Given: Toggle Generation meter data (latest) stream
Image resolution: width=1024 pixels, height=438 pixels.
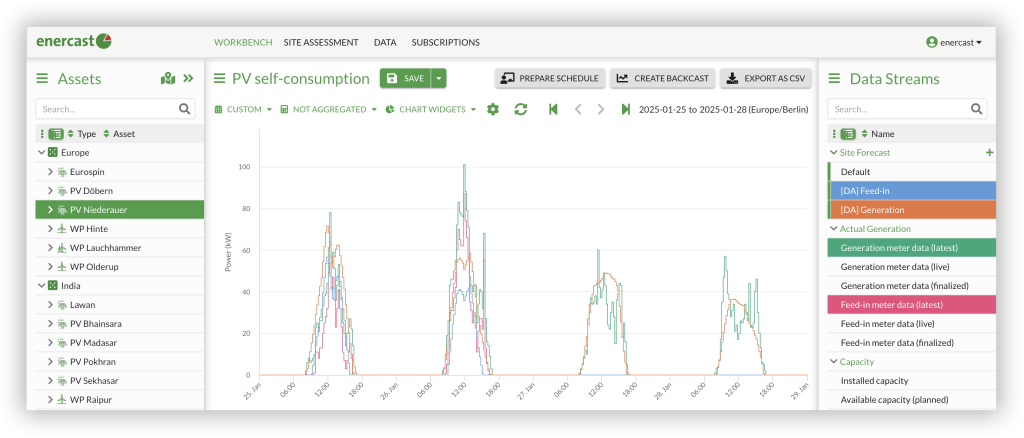Looking at the screenshot, I should (x=912, y=247).
